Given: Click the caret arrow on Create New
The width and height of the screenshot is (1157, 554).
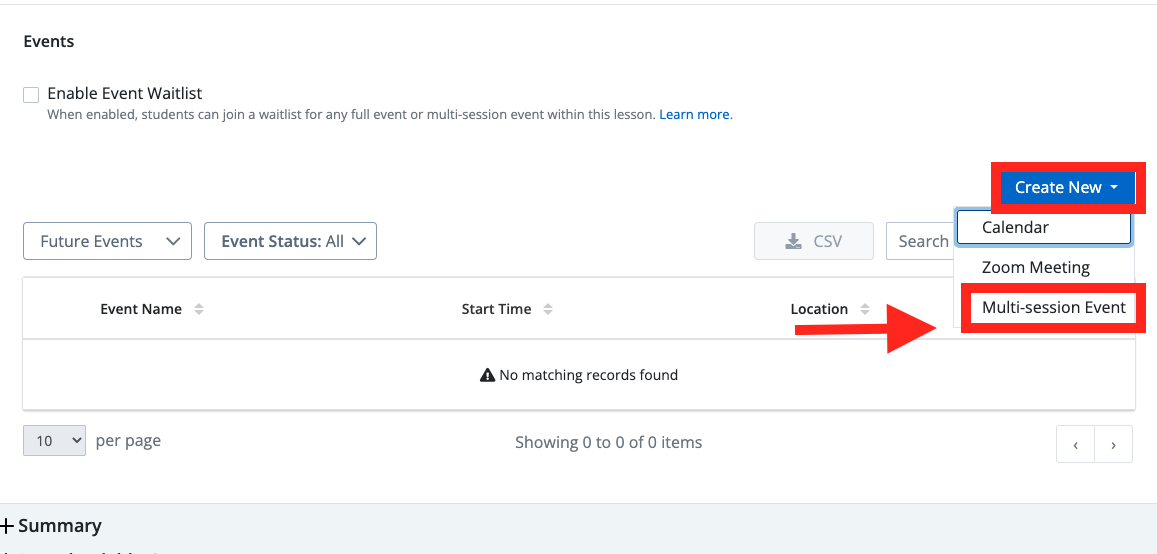Looking at the screenshot, I should tap(1114, 187).
